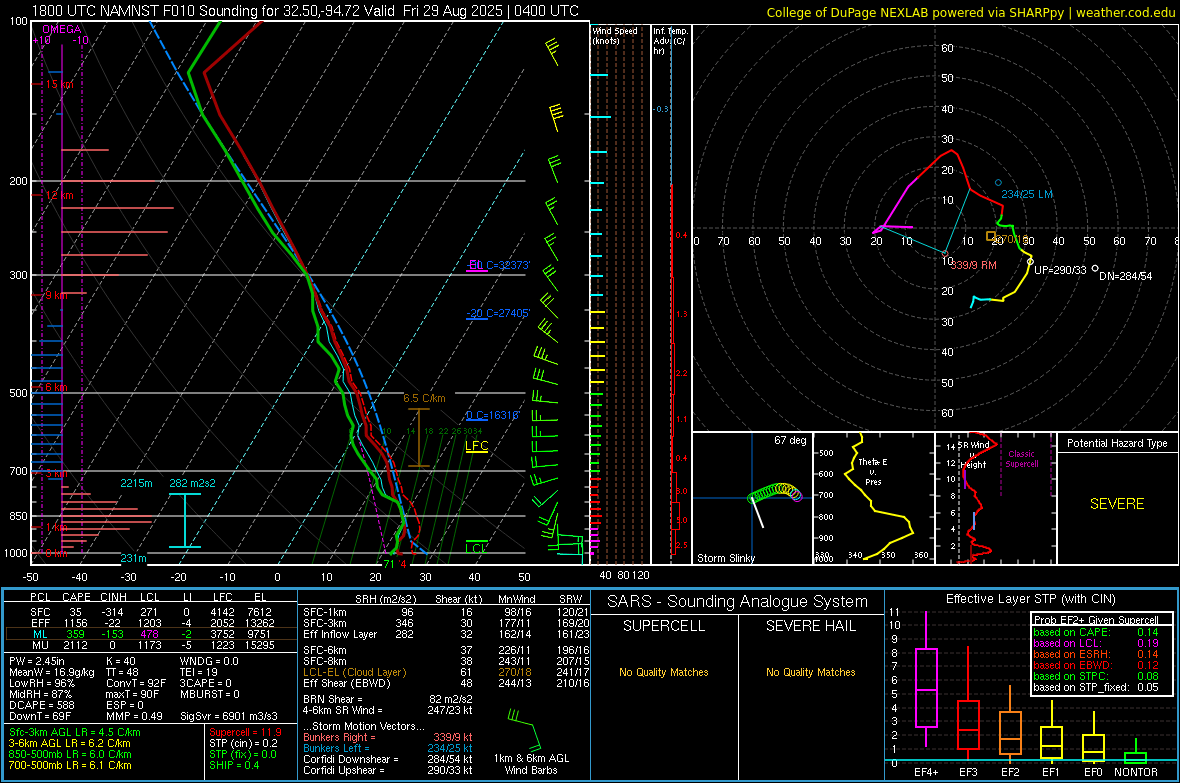Click the 'SFC-1km' SRH row label

(325, 613)
